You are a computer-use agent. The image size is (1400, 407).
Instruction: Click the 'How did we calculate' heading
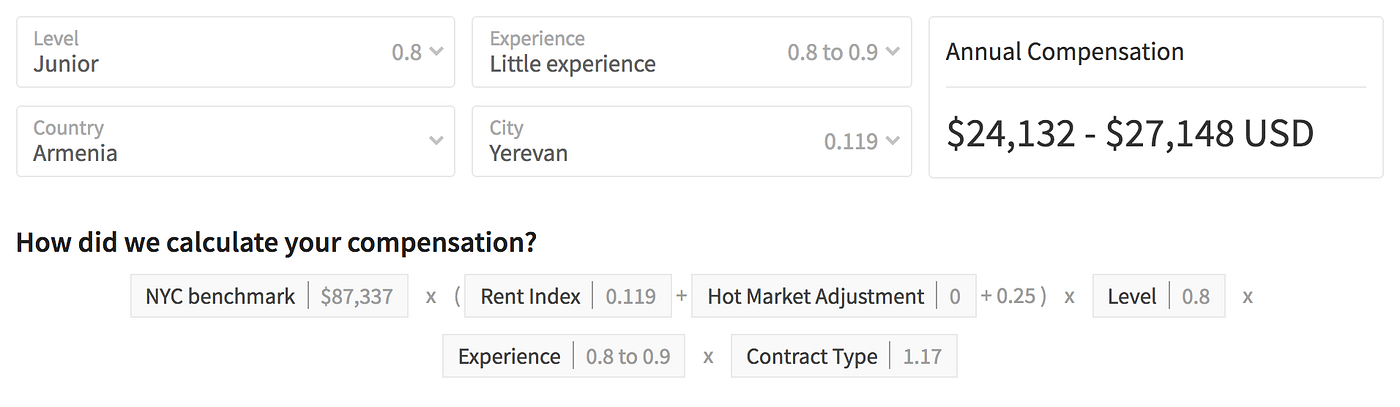(276, 243)
